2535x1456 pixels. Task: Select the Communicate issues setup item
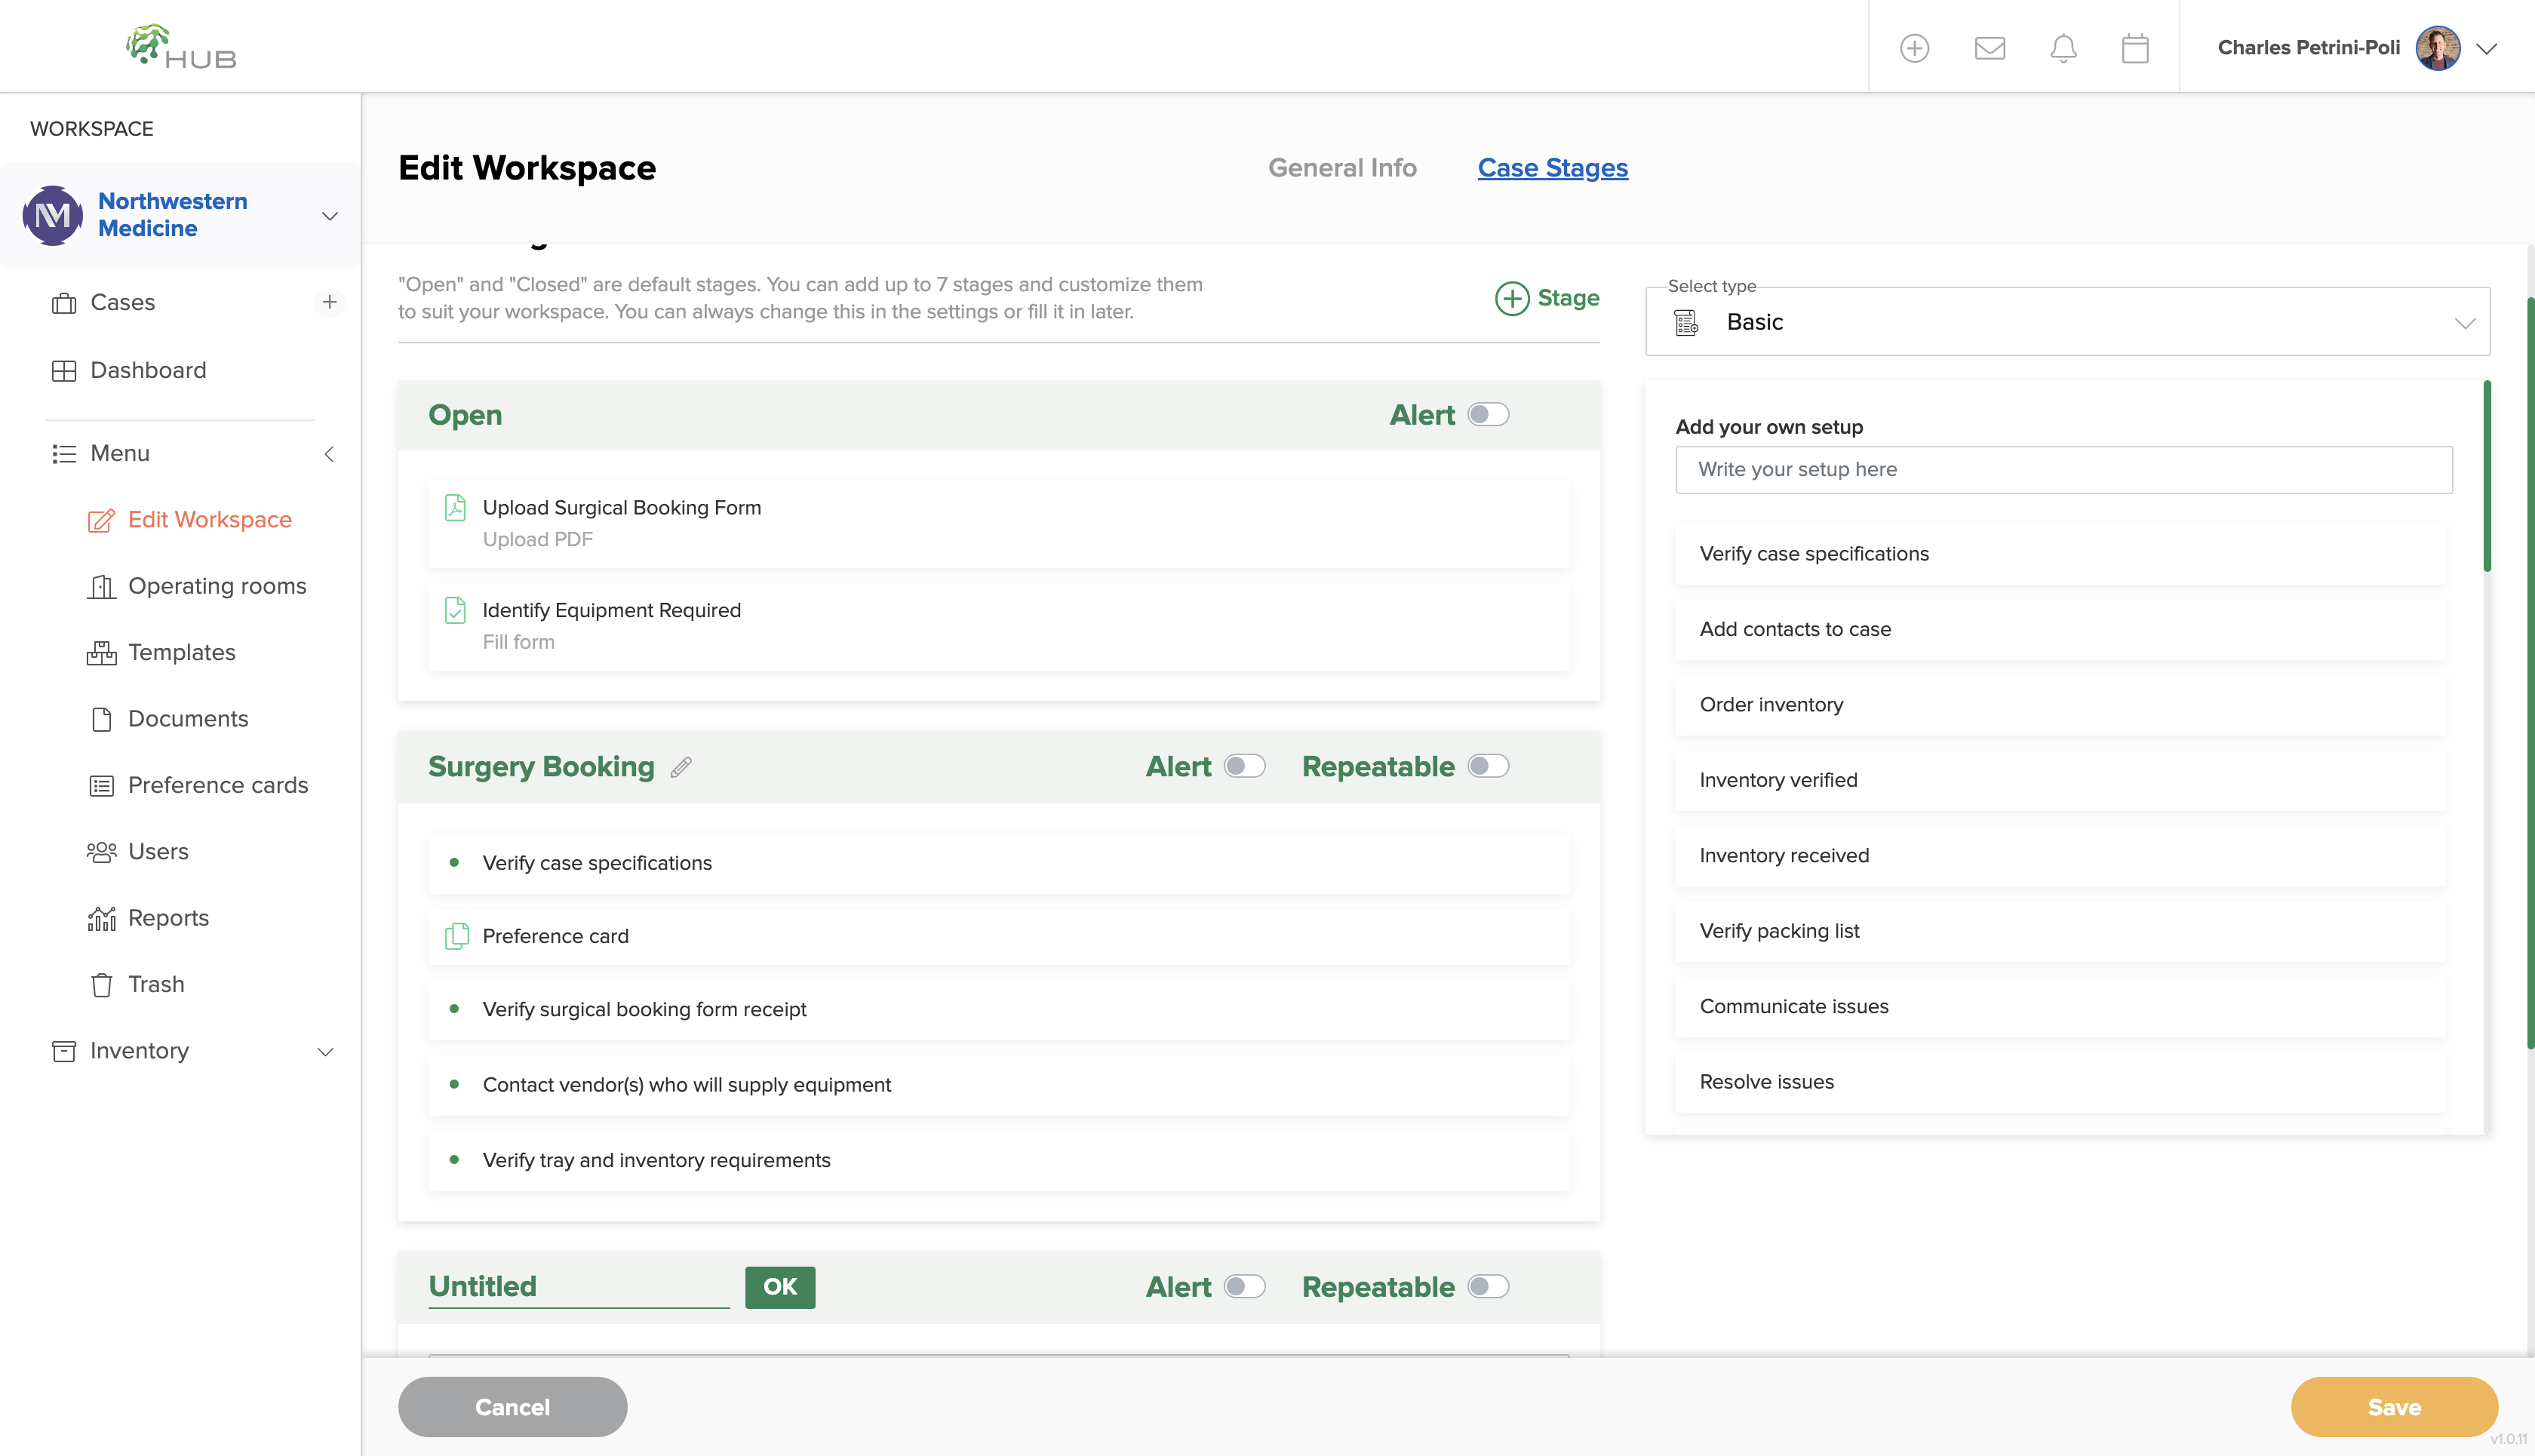tap(2060, 1006)
